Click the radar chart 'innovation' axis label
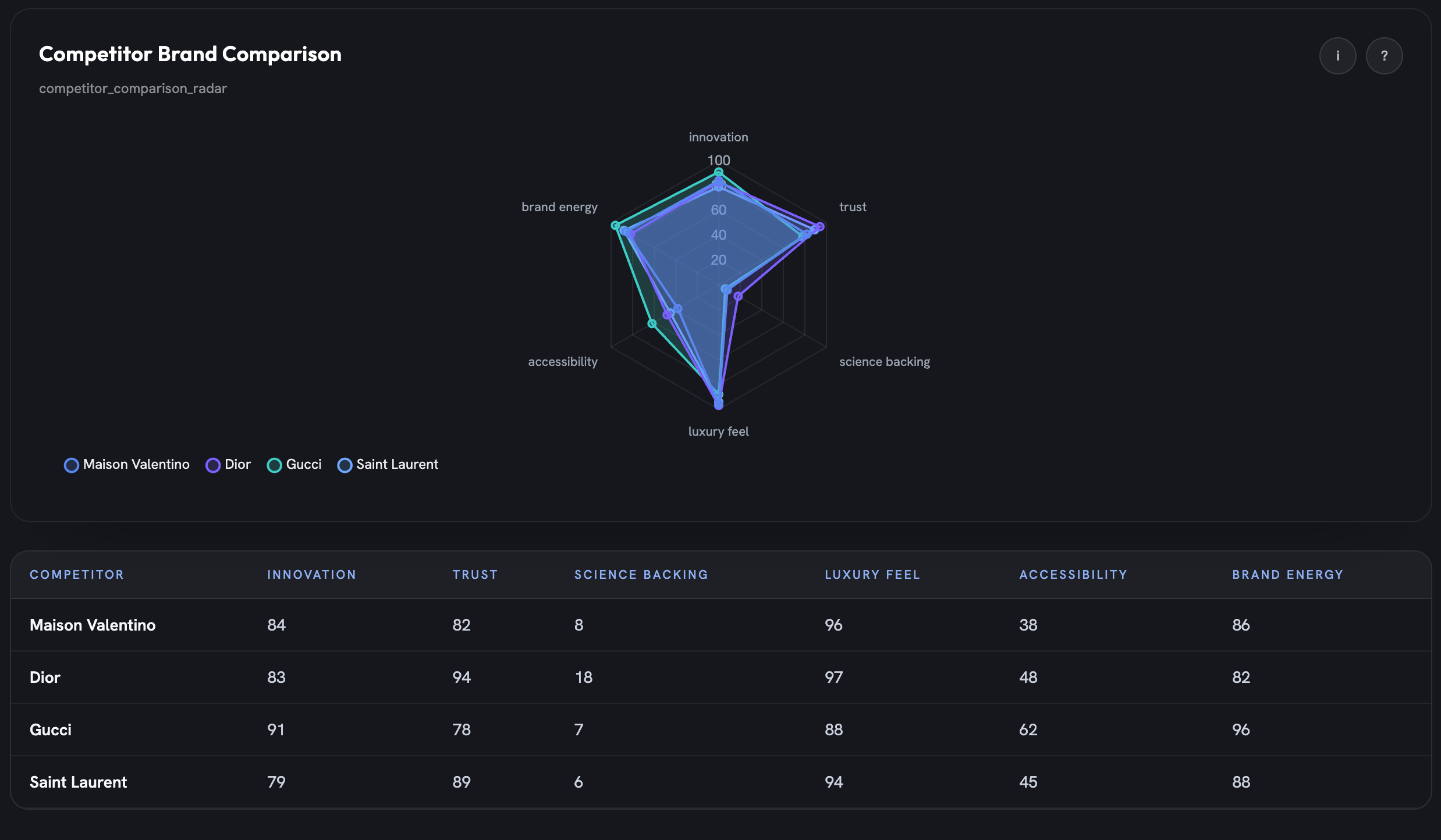1441x840 pixels. click(718, 137)
